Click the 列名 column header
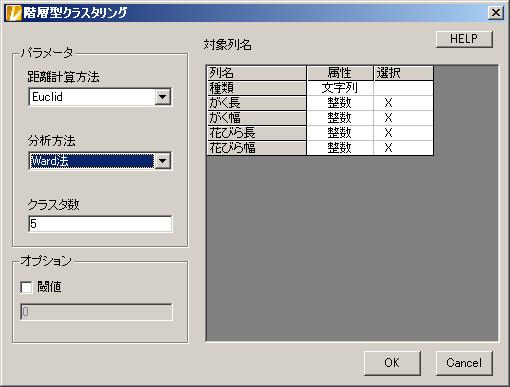Viewport: 510px width, 387px height. 256,73
